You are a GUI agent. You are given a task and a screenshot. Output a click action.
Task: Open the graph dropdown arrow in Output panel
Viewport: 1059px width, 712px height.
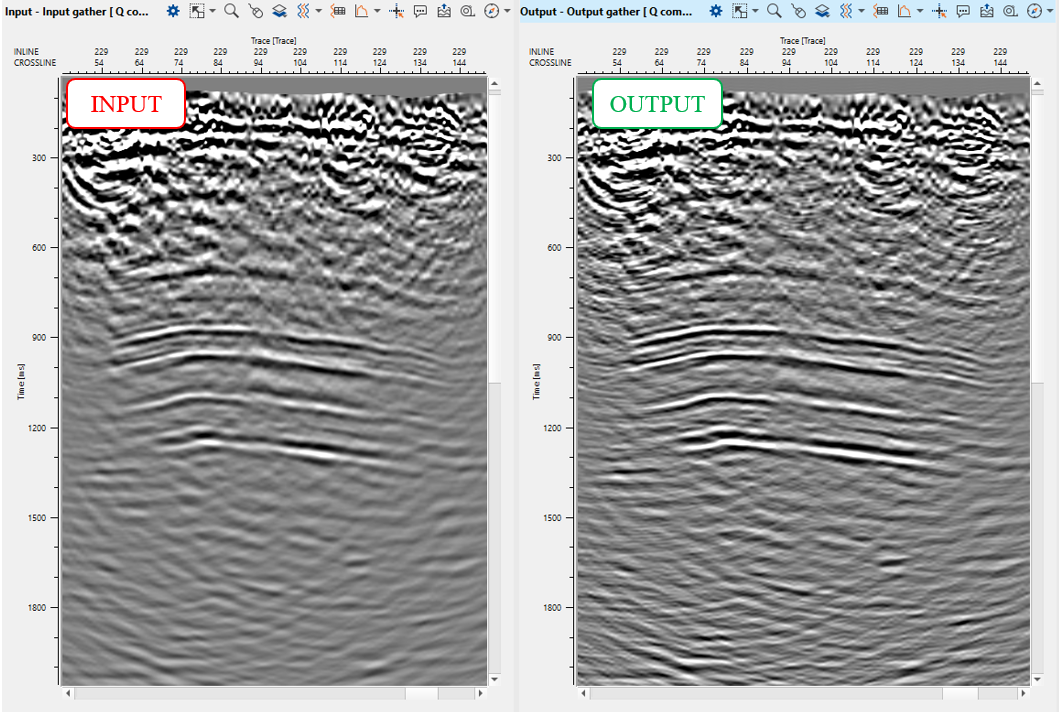coord(919,11)
